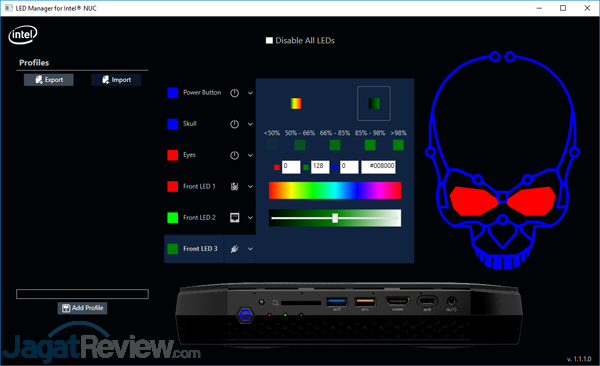Viewport: 600px width, 366px height.
Task: Select the Front LED 3 entry label
Action: pyautogui.click(x=200, y=249)
